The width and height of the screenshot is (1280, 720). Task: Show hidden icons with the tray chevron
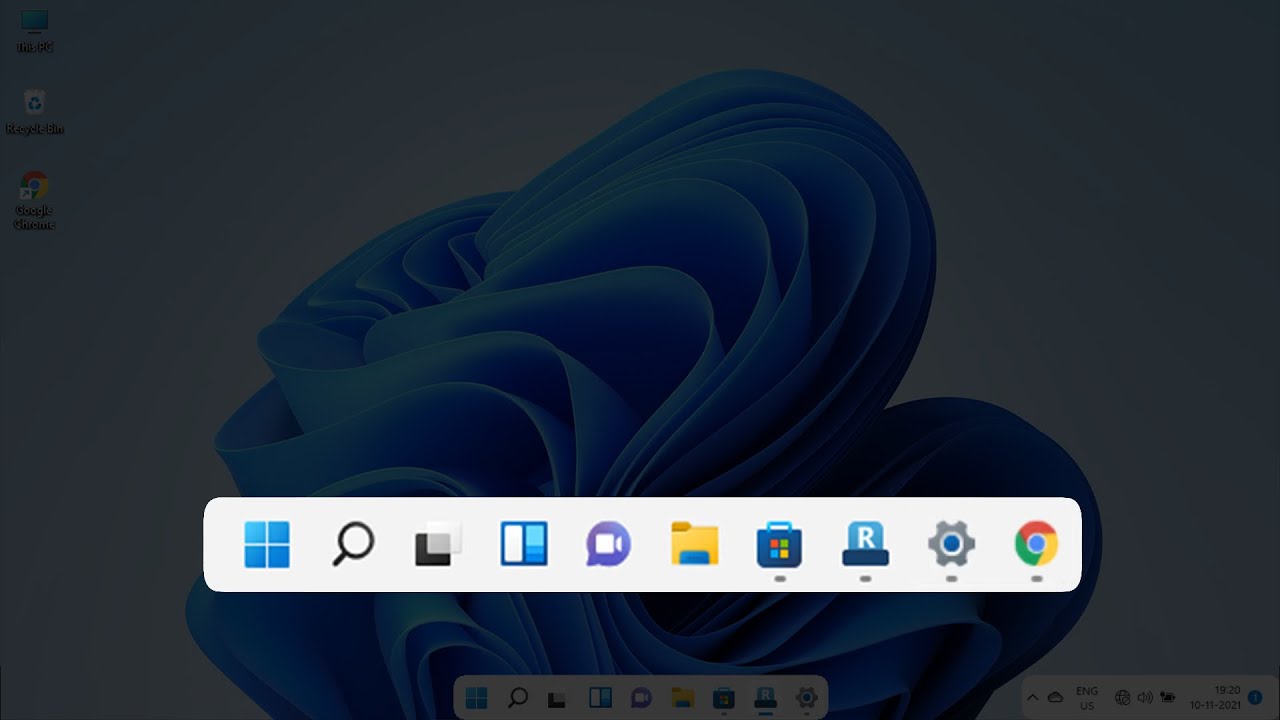pyautogui.click(x=1032, y=697)
